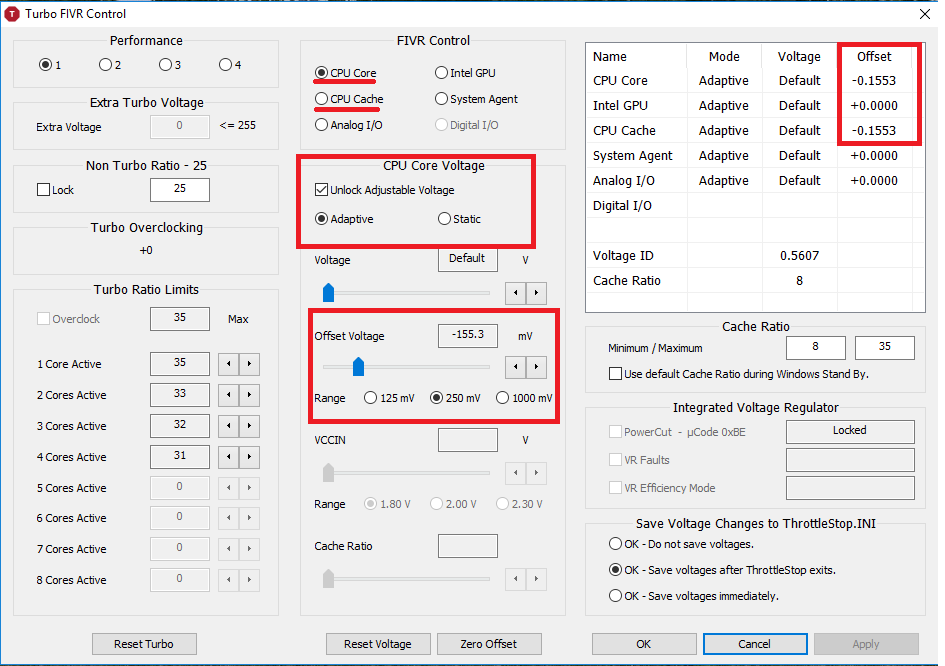Click the 1 Core Active value field

[x=180, y=363]
